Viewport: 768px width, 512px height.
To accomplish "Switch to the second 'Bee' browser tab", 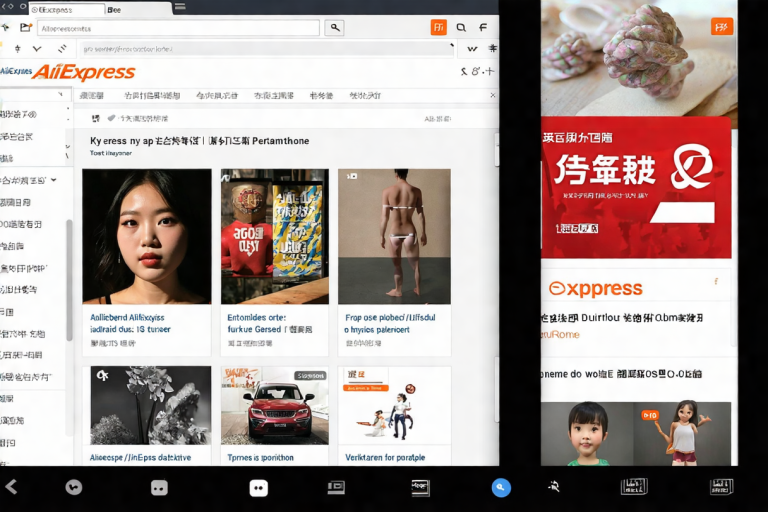I will (x=137, y=9).
